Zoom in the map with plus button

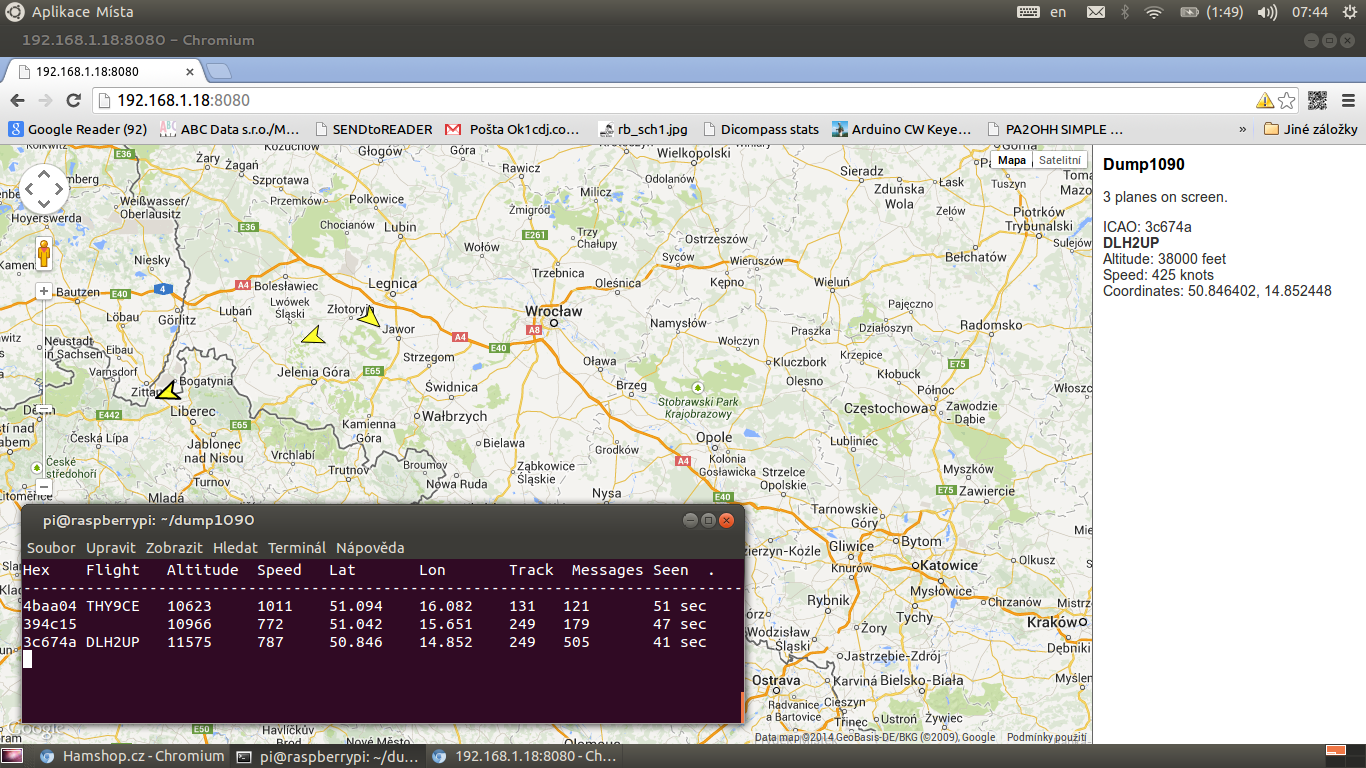[x=44, y=291]
